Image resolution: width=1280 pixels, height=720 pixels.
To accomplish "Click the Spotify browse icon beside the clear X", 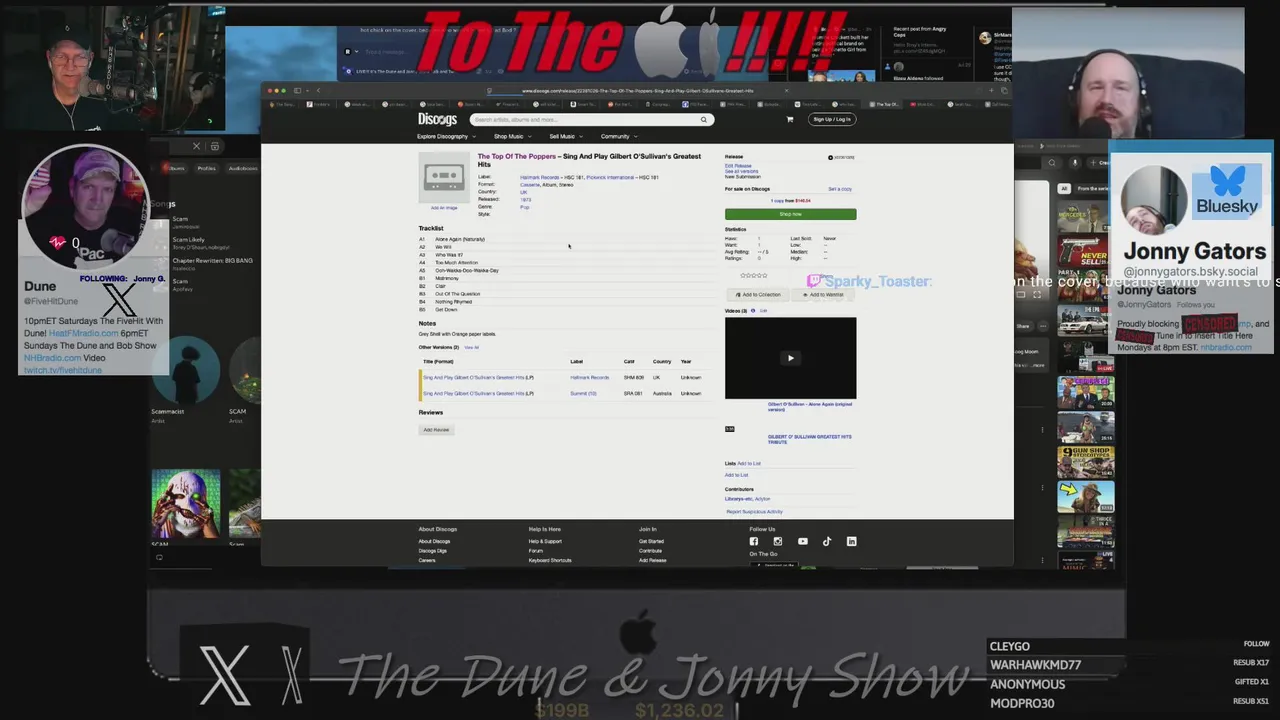I will click(214, 146).
